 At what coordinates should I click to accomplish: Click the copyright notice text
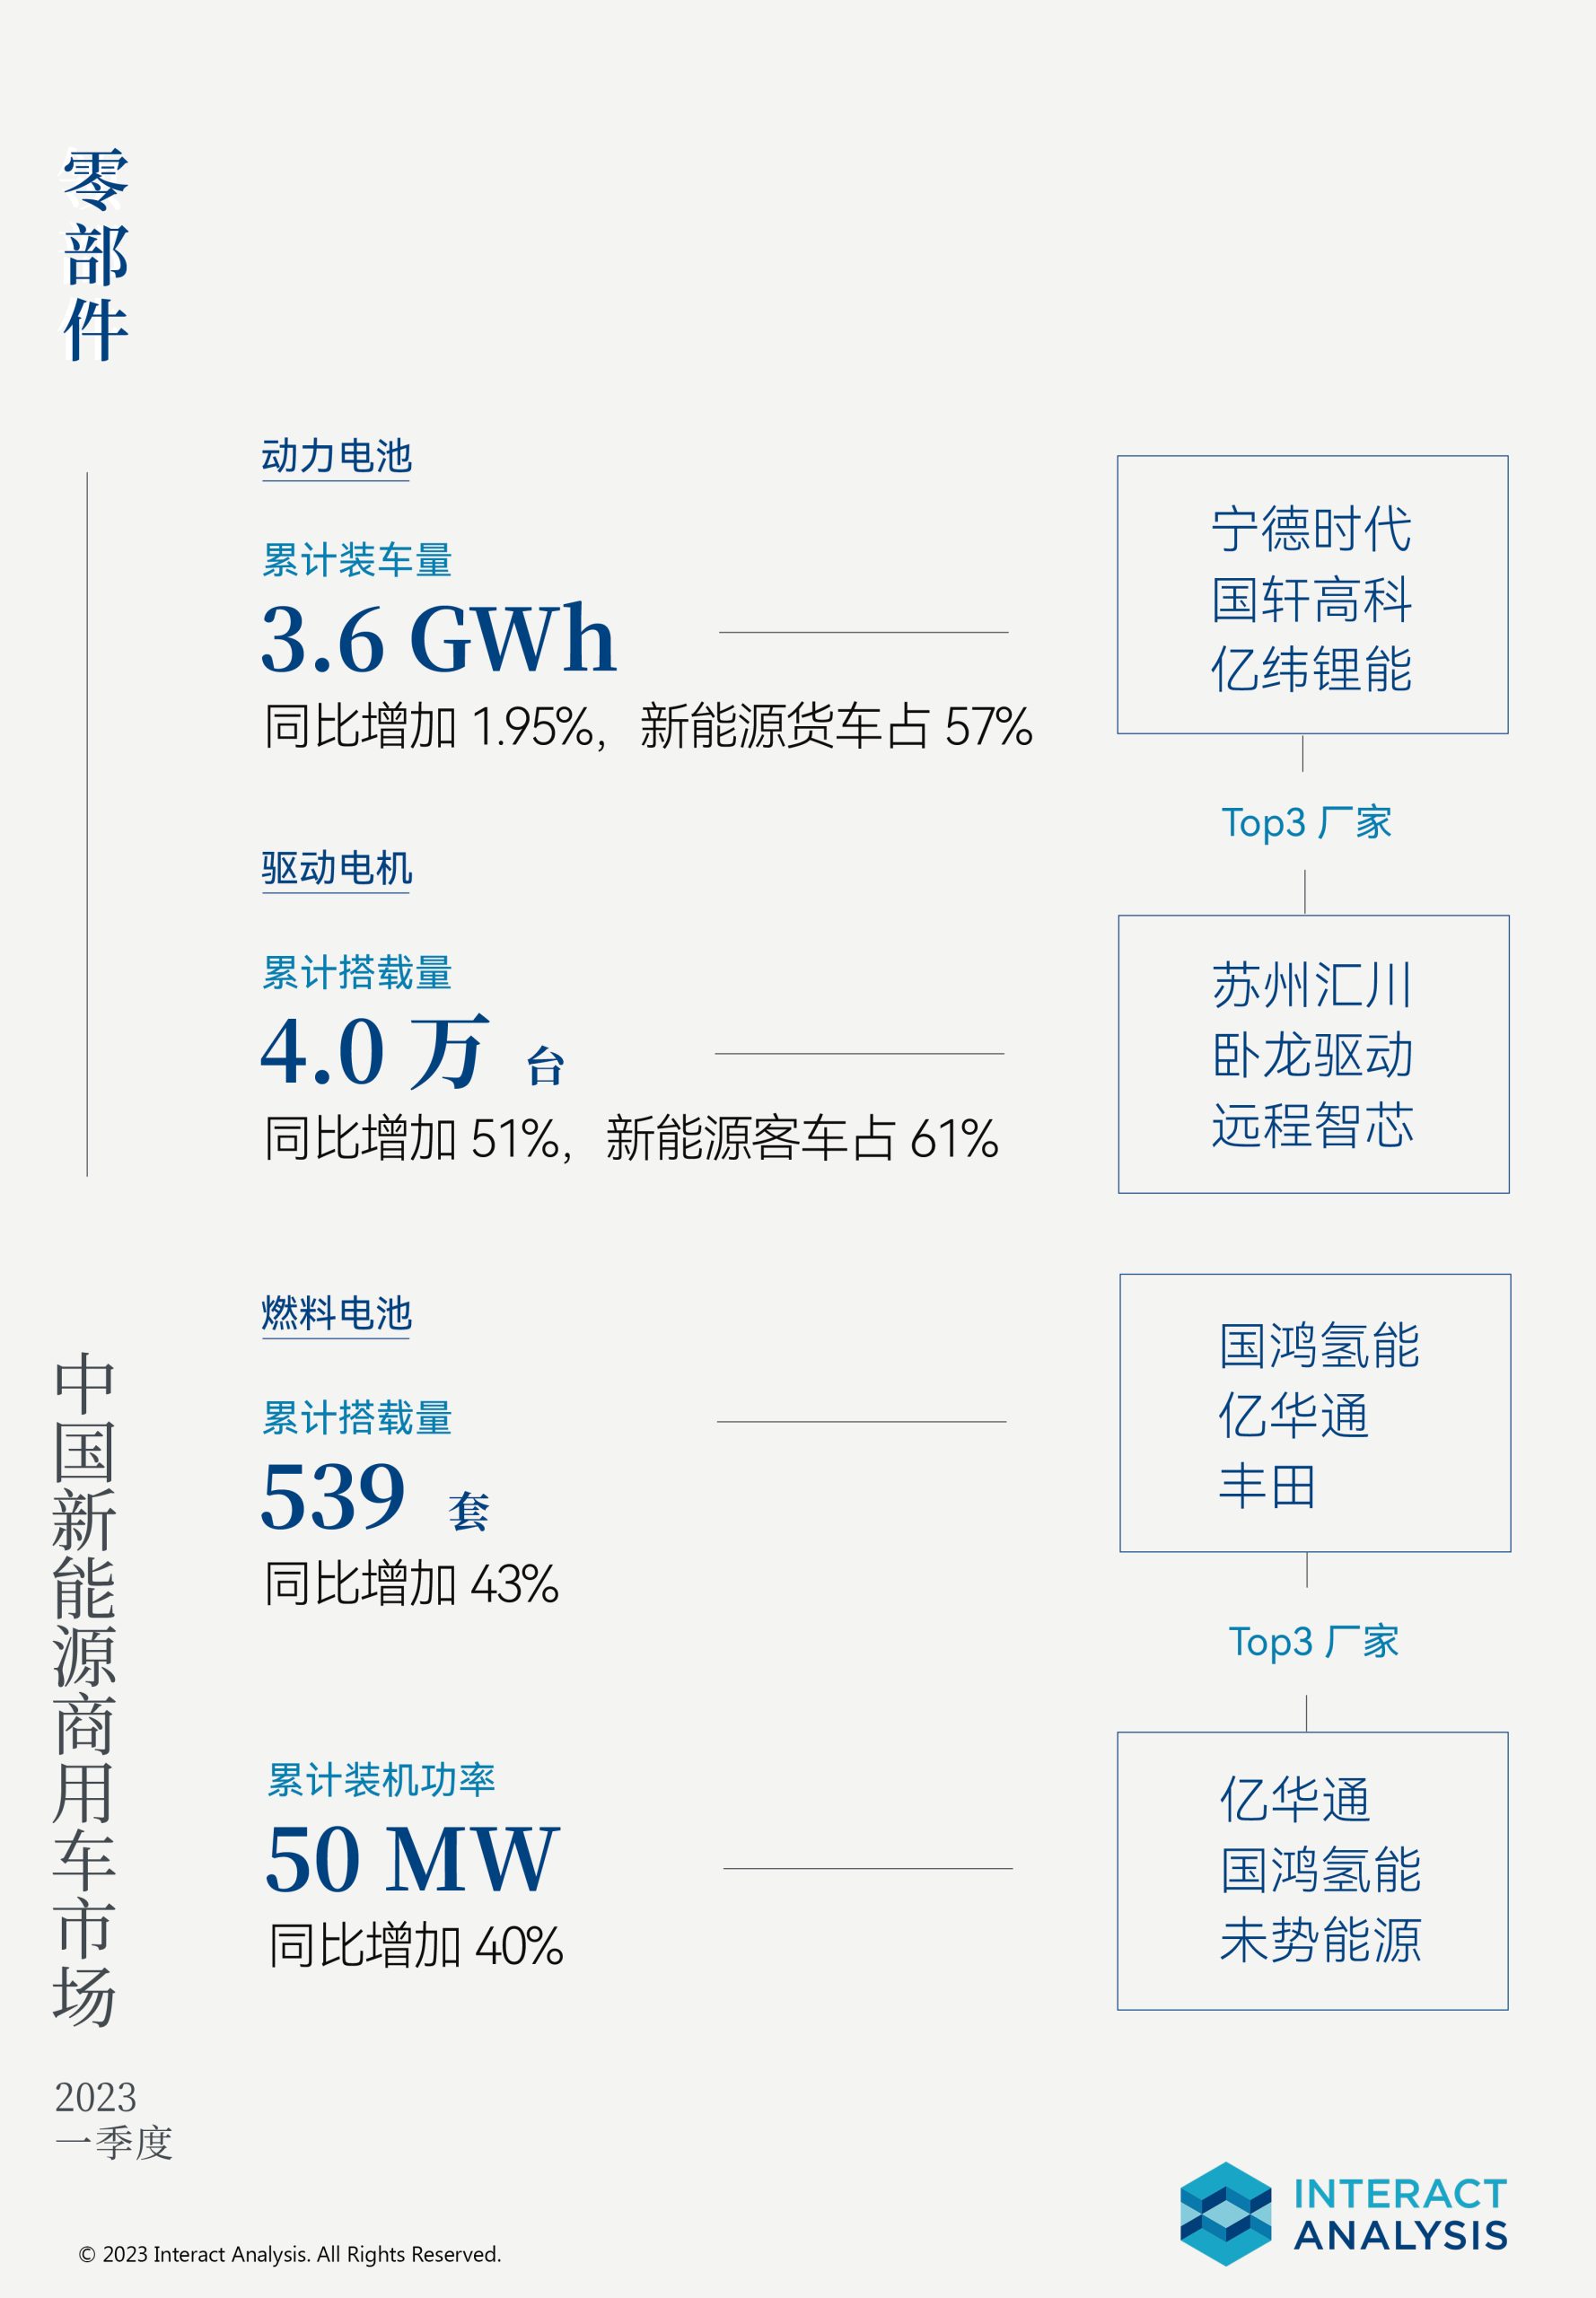290,2254
